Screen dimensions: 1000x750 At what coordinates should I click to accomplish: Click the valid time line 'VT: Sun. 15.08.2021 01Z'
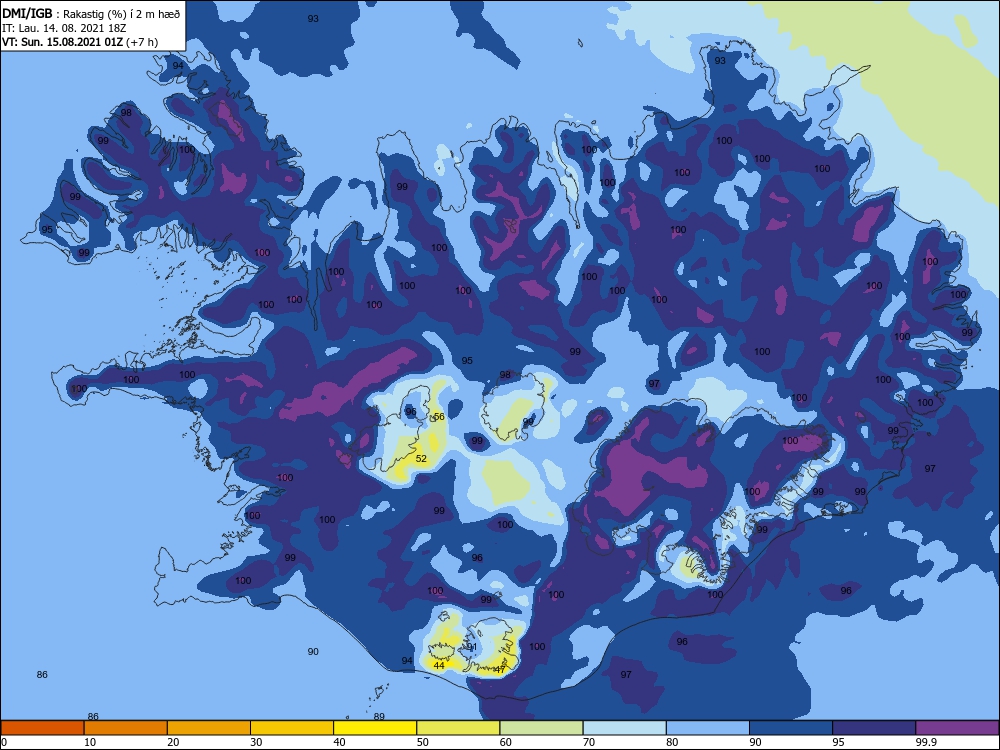point(62,42)
